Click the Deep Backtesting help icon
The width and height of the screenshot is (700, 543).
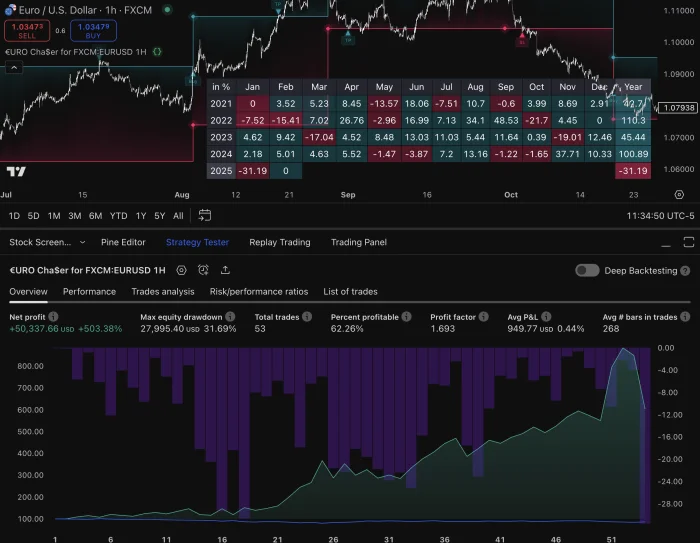tap(685, 270)
